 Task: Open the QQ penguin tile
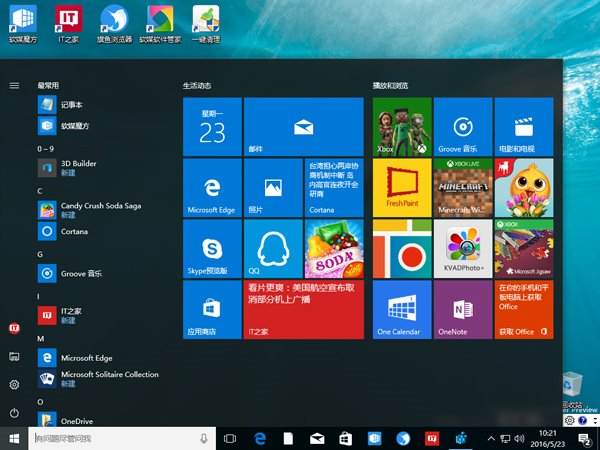pos(273,248)
